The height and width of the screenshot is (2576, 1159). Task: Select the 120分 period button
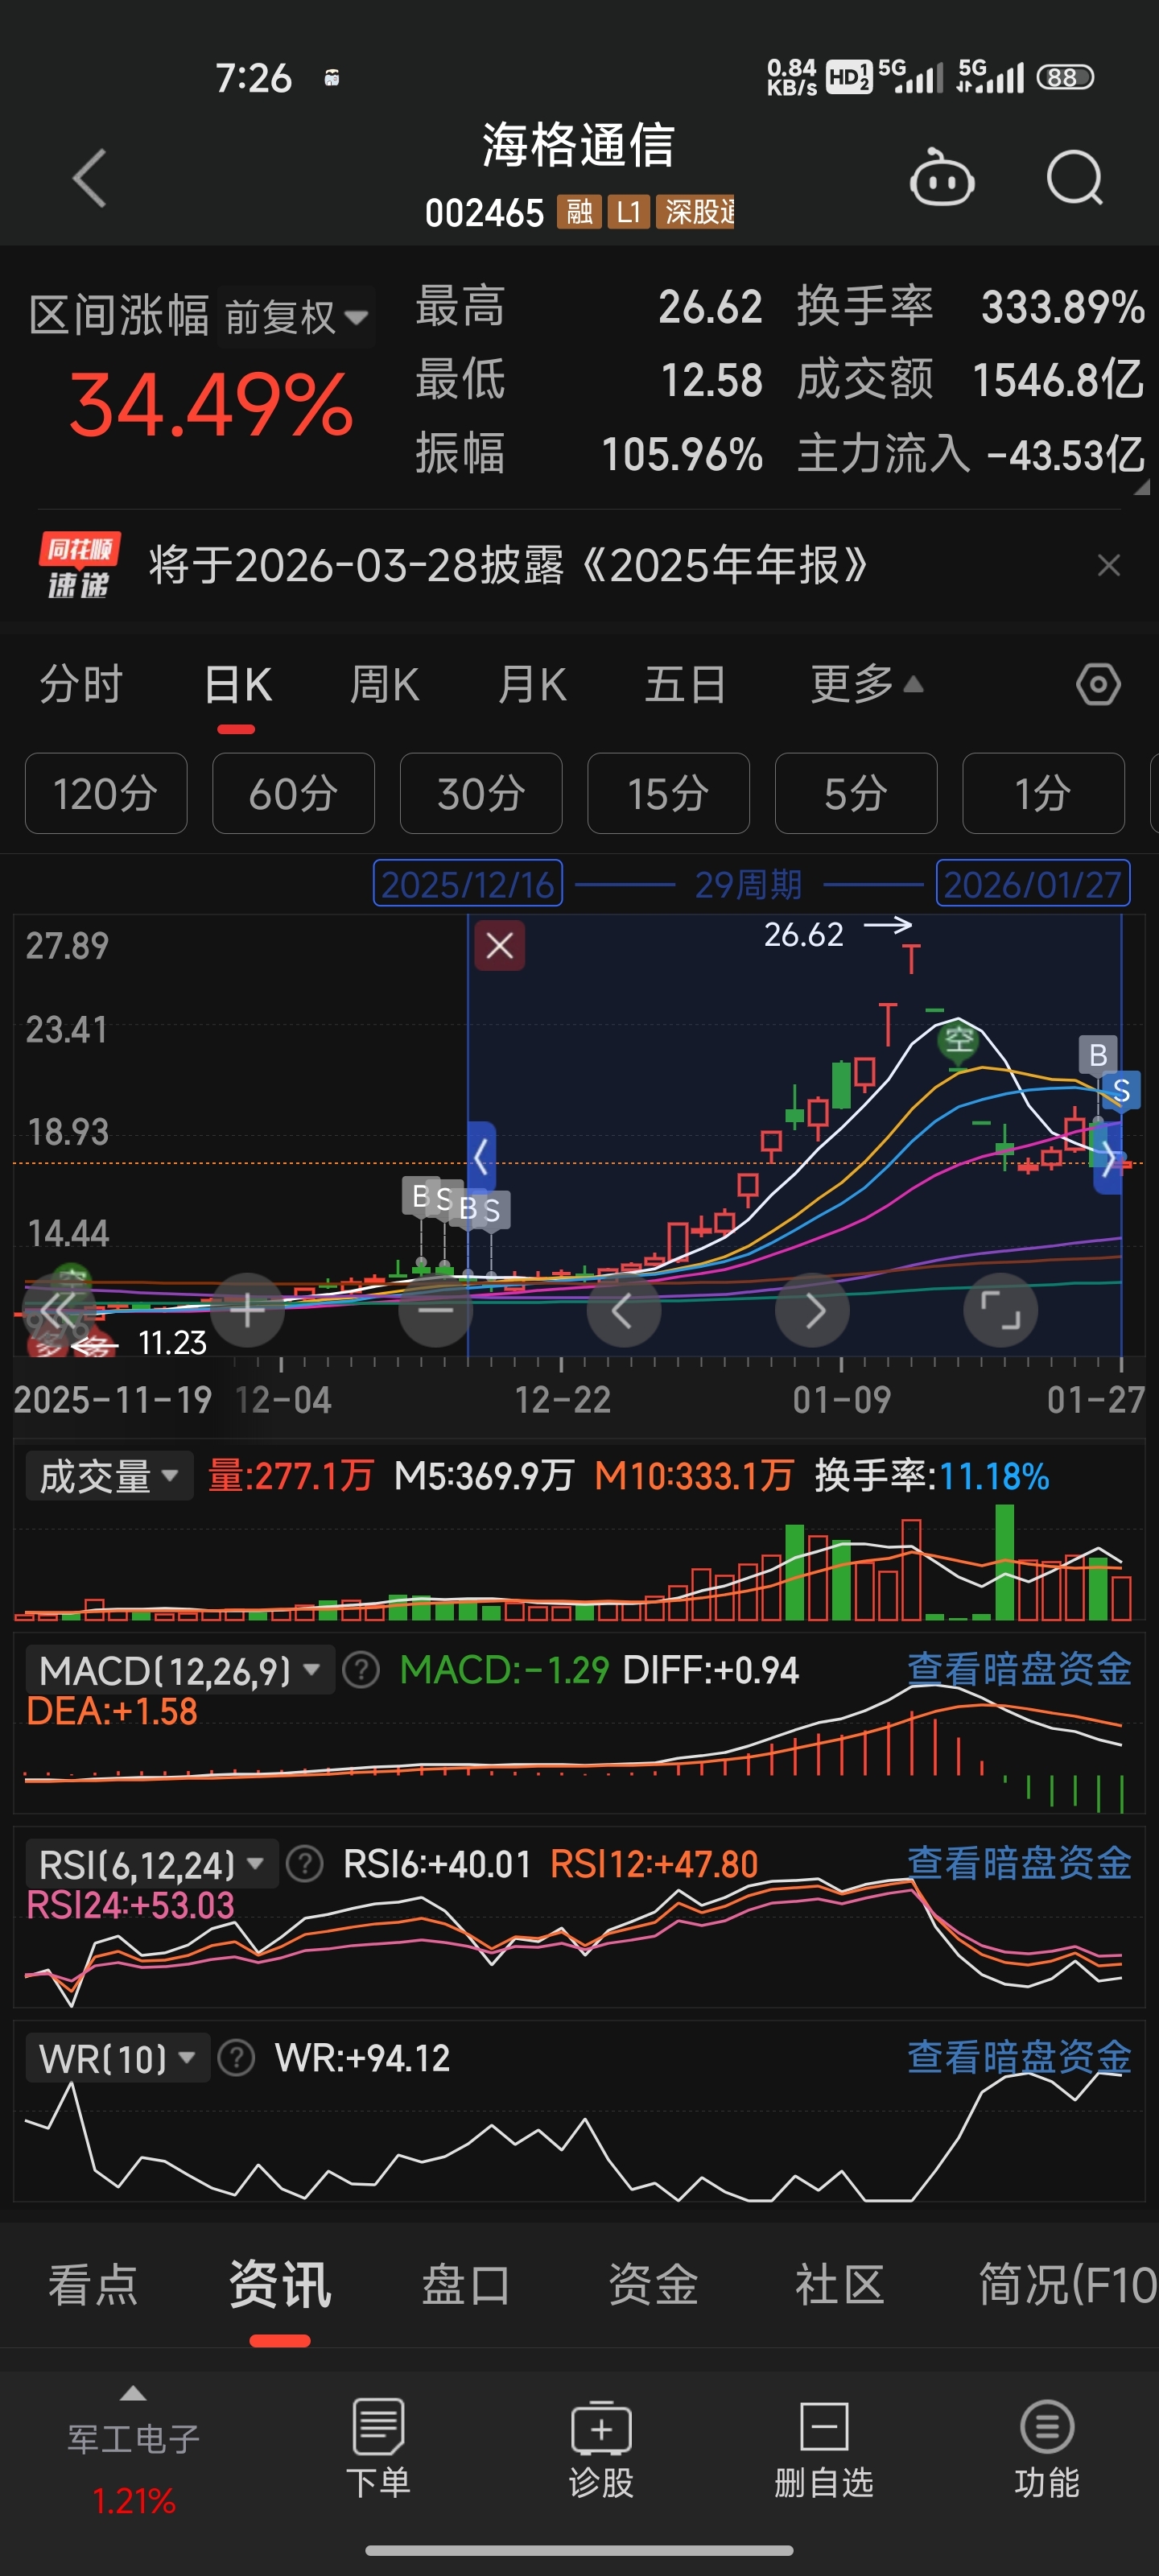106,793
